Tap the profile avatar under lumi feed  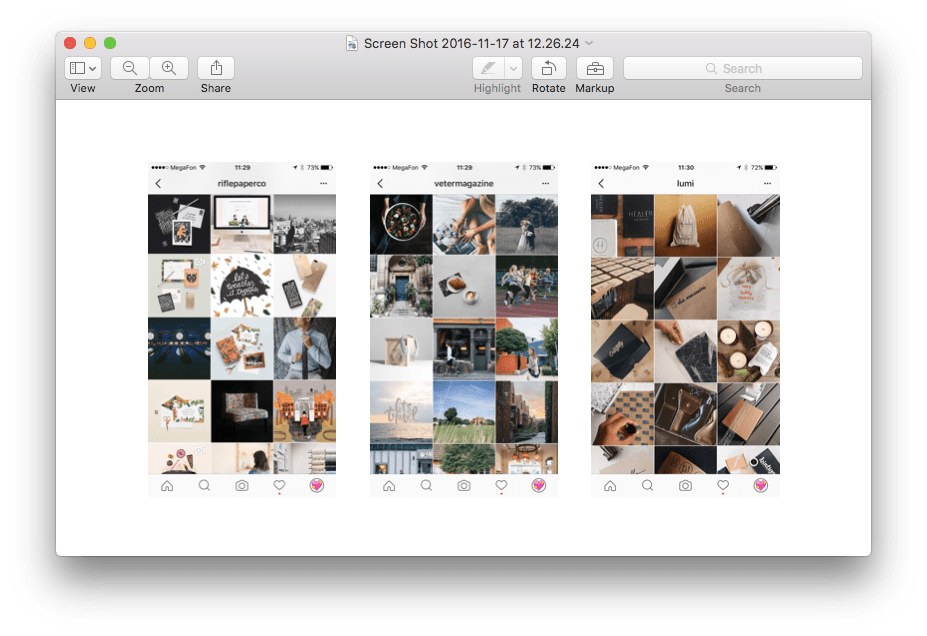point(760,485)
